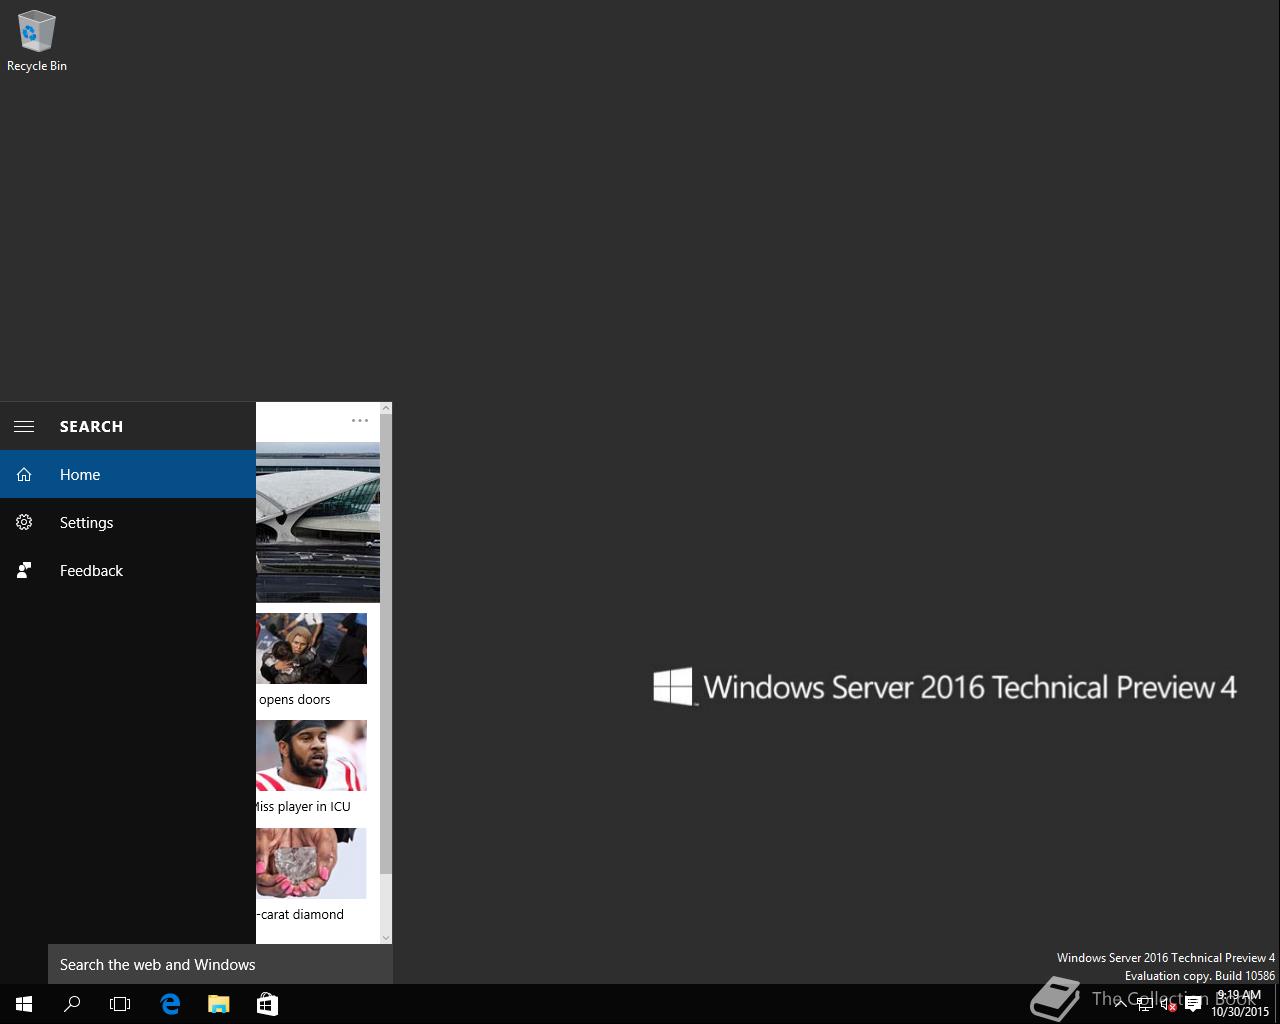This screenshot has height=1024, width=1280.
Task: Click the 'player in ICU' headline
Action: coord(303,806)
